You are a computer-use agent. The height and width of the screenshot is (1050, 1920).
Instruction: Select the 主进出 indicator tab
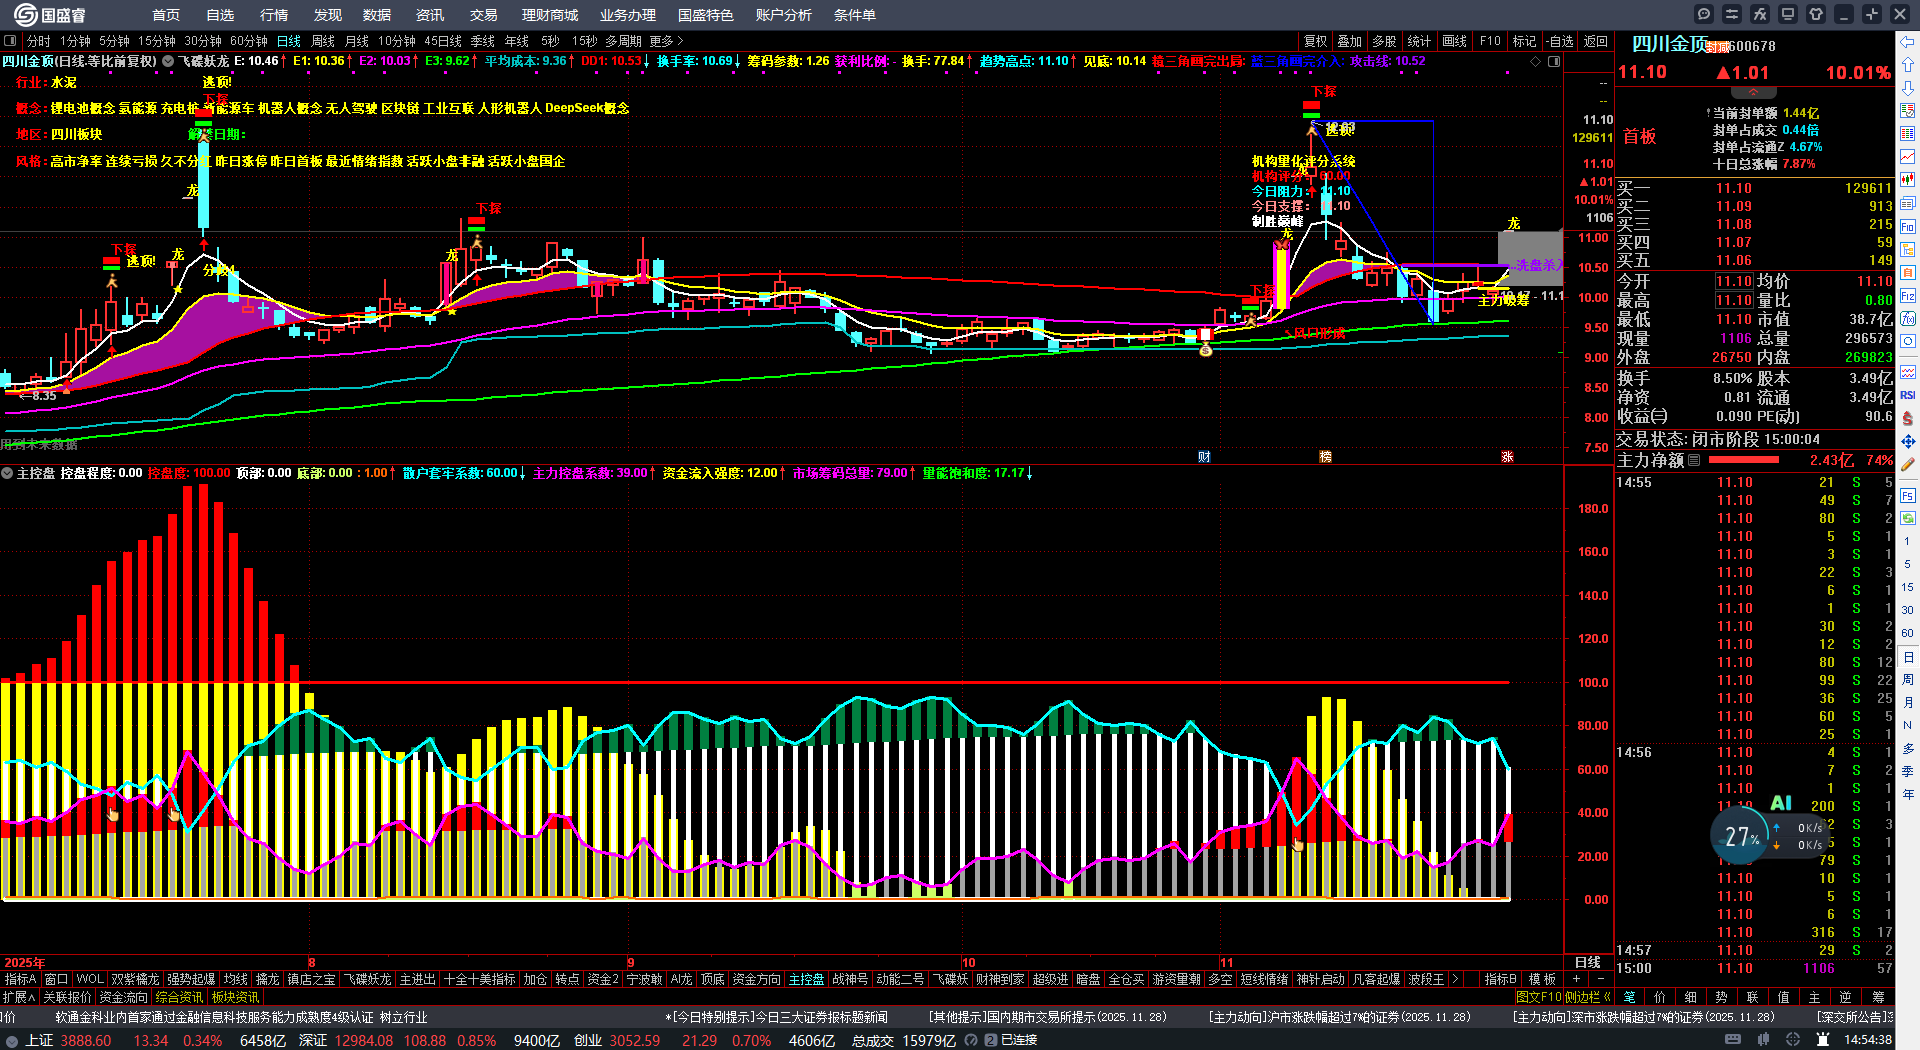click(x=417, y=979)
